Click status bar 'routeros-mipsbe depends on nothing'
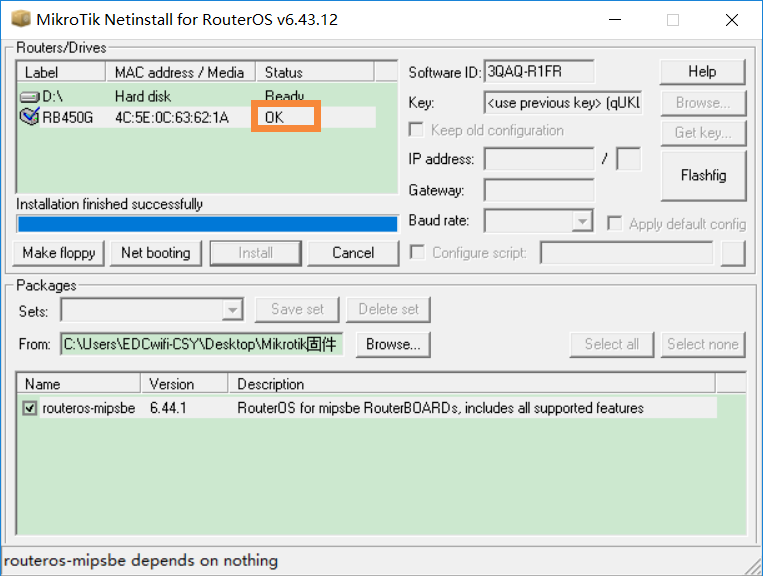 coord(141,560)
